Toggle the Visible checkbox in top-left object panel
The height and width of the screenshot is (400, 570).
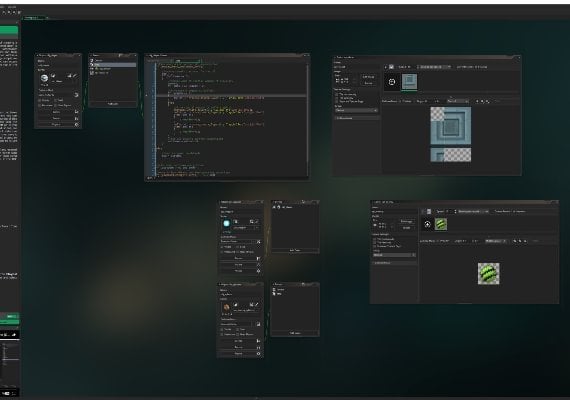click(x=40, y=100)
